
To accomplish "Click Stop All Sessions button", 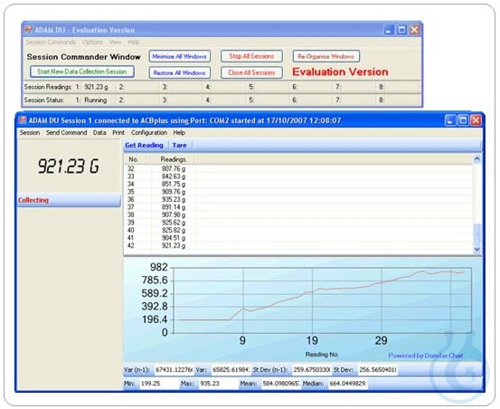I will 252,56.
